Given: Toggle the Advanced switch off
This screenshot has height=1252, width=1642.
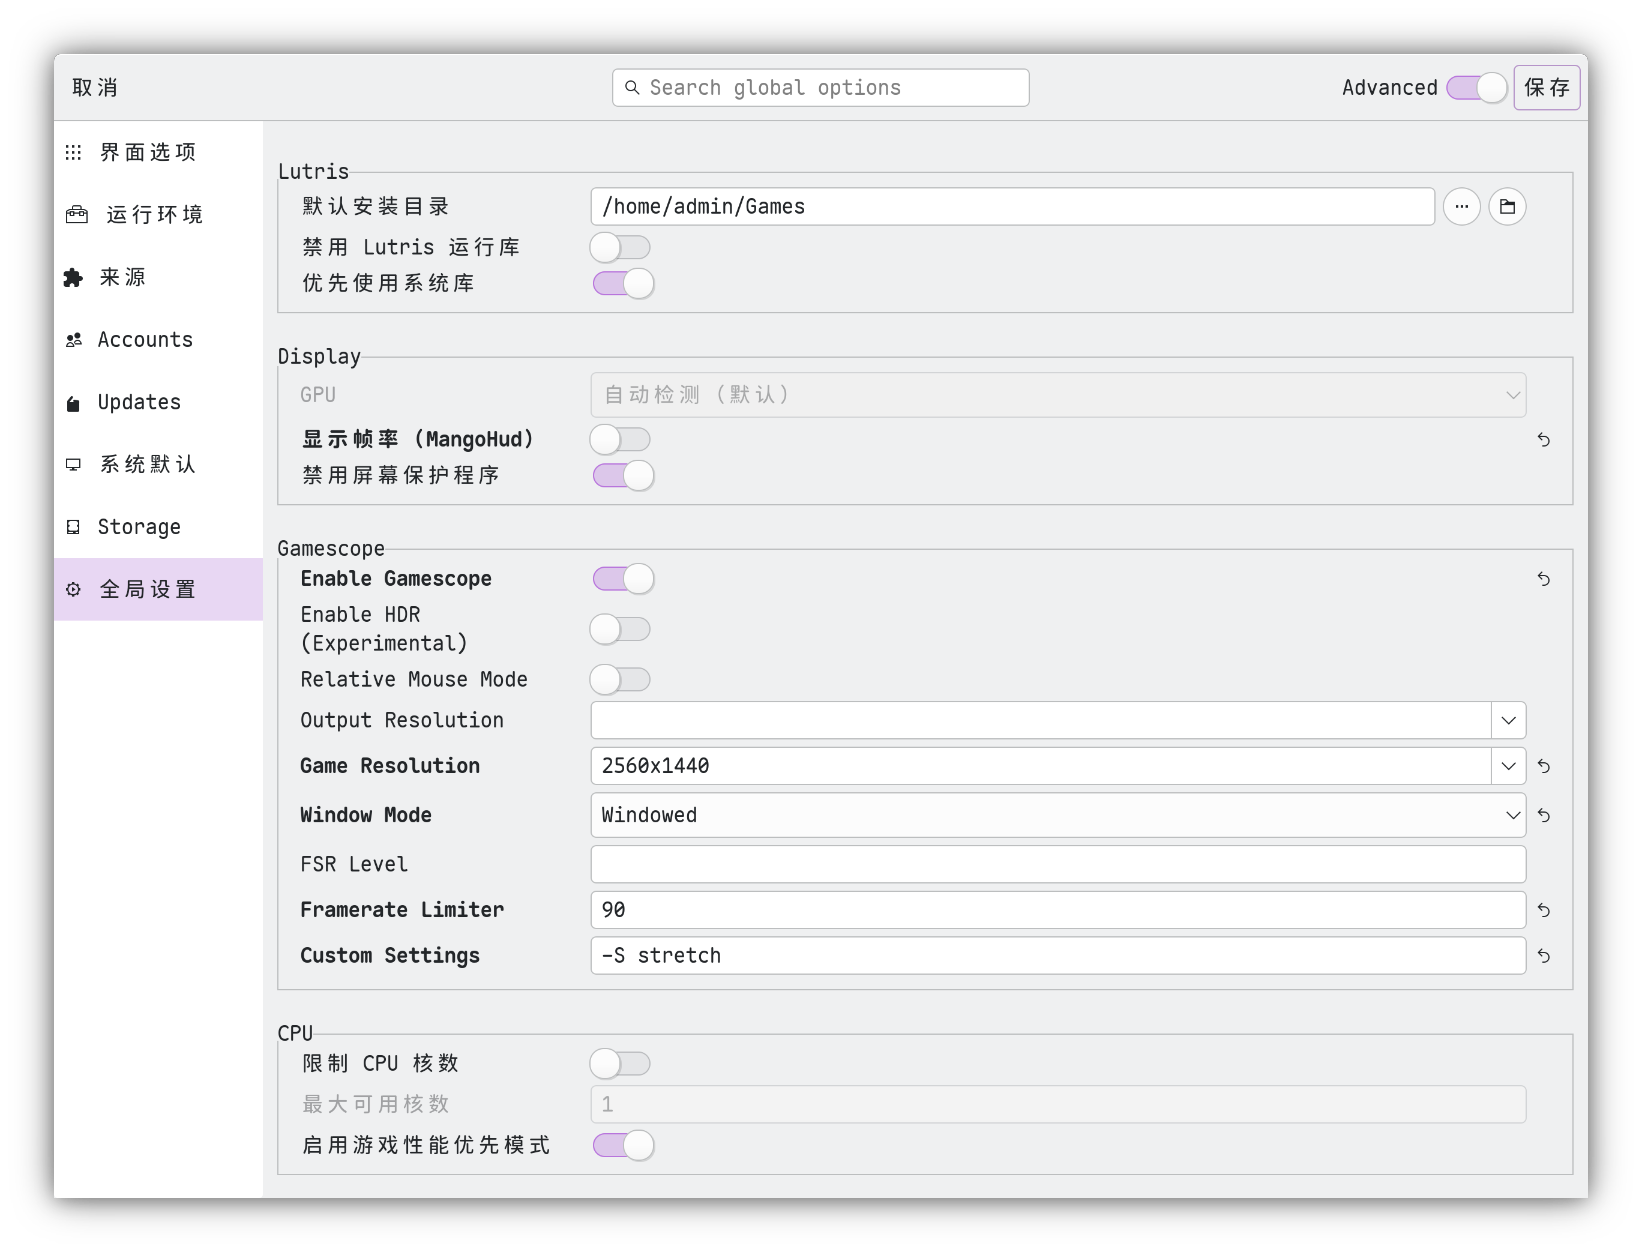Looking at the screenshot, I should (1476, 88).
